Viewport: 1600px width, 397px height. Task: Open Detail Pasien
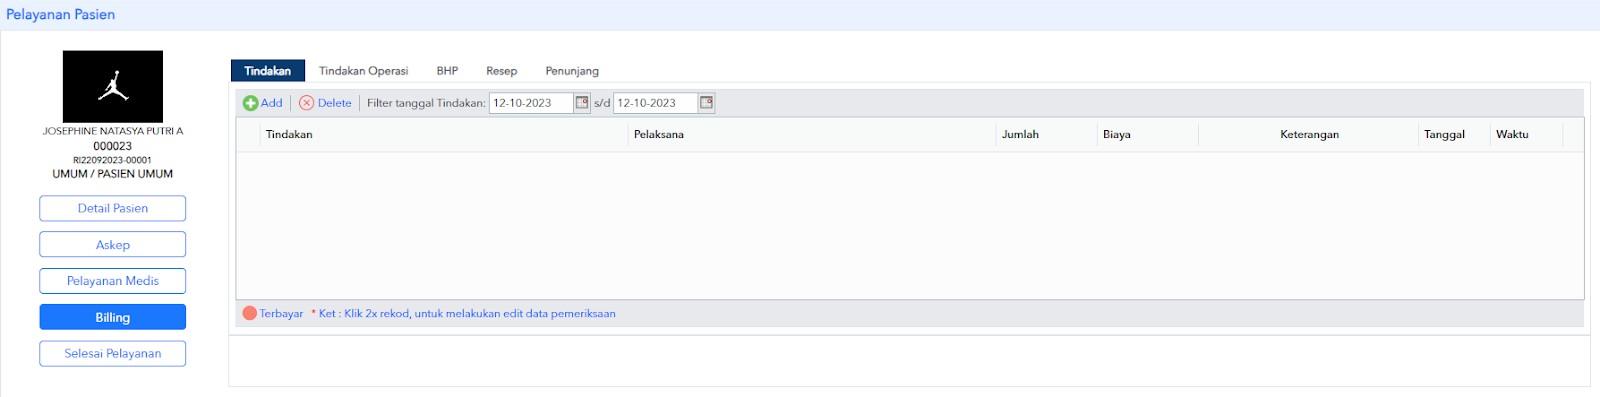click(x=113, y=208)
